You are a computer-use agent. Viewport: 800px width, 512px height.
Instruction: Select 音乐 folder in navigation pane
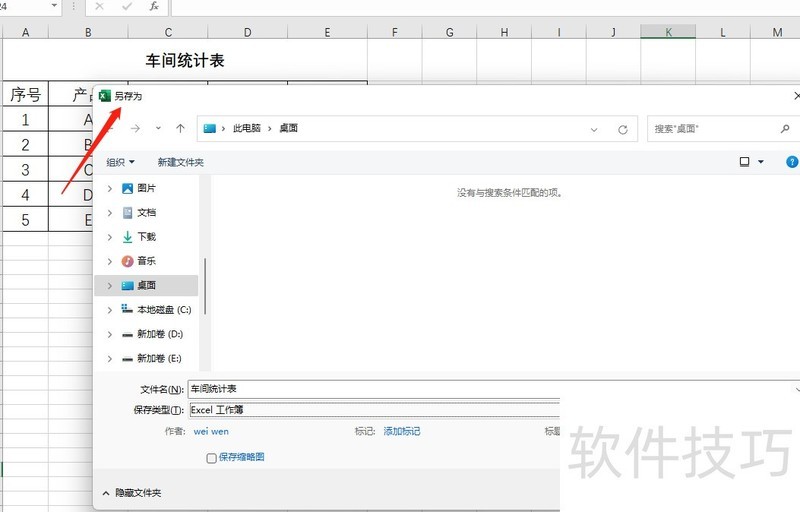(x=146, y=261)
